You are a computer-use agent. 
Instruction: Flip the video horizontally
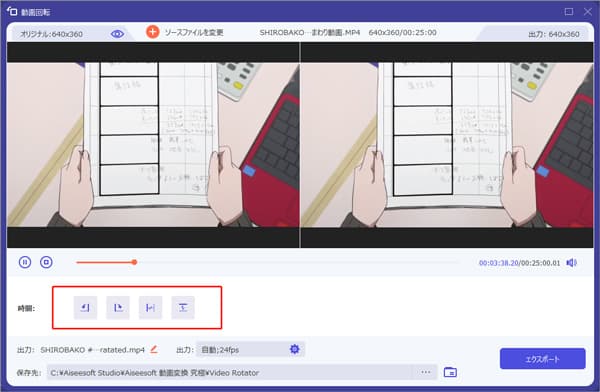[150, 307]
